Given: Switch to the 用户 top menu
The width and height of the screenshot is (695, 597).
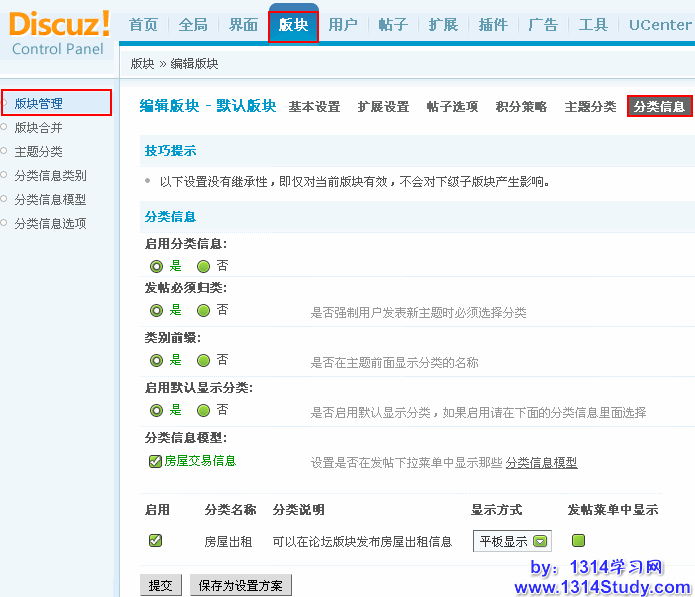Looking at the screenshot, I should click(343, 25).
